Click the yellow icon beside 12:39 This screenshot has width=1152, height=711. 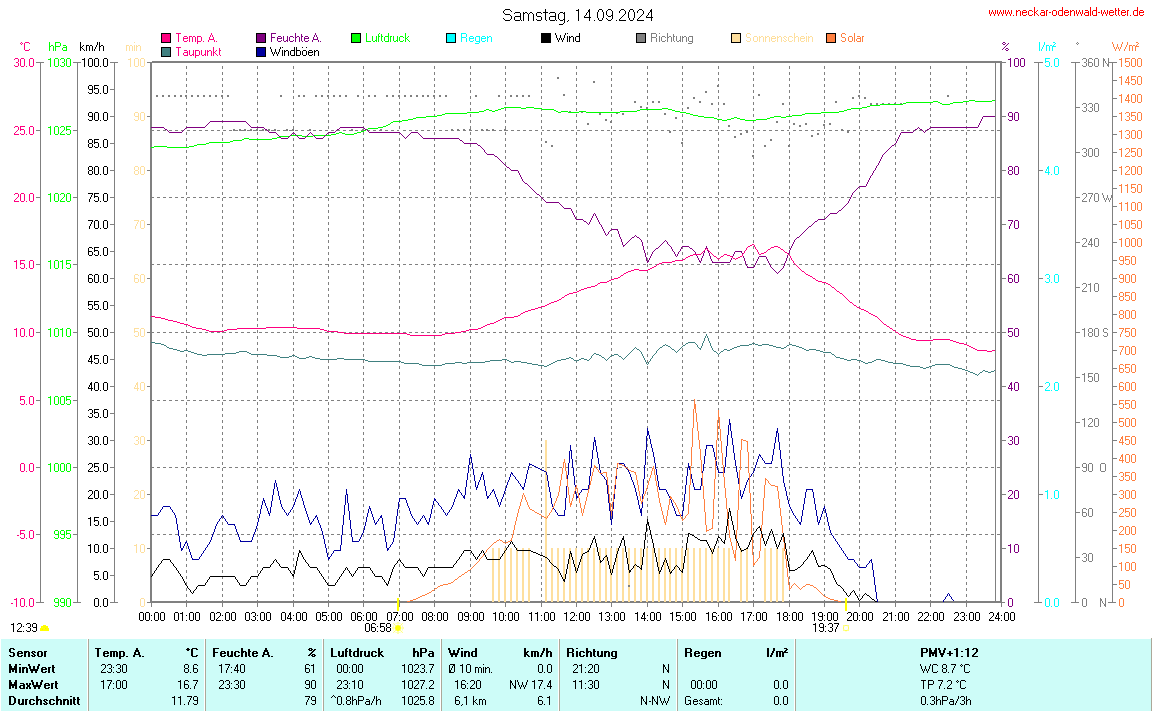(x=45, y=629)
